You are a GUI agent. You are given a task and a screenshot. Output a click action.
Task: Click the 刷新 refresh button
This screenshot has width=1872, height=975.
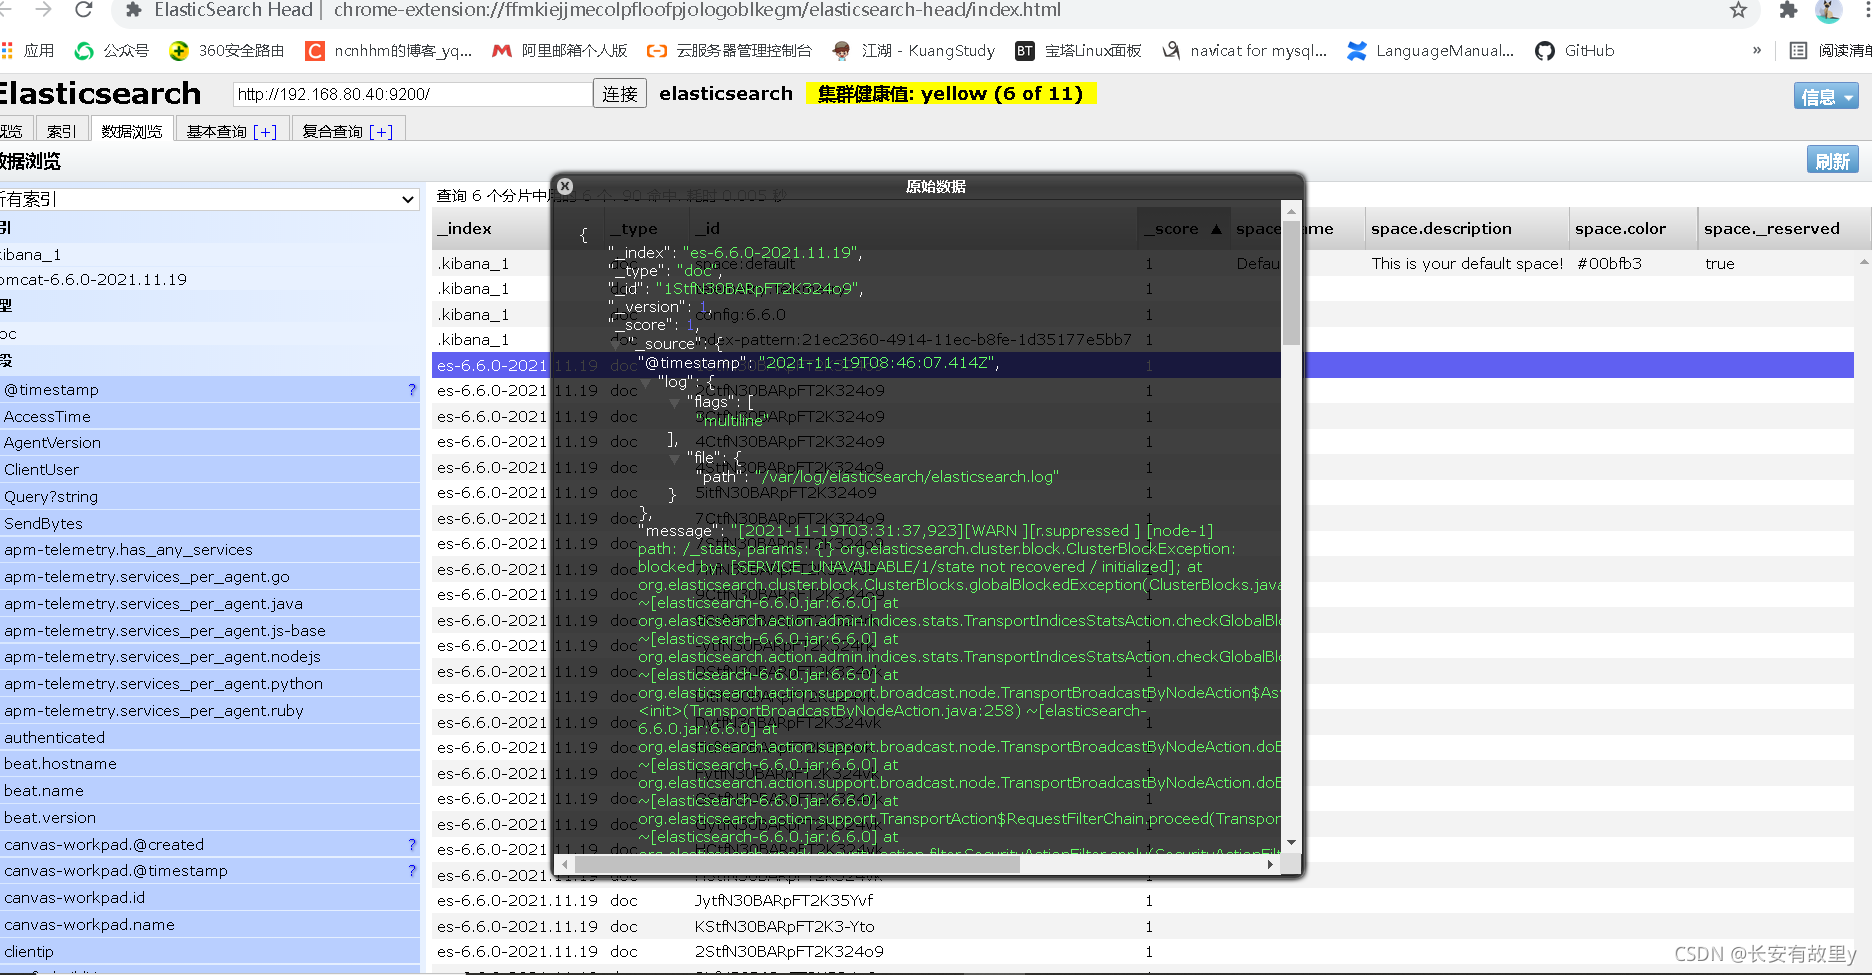[x=1832, y=161]
